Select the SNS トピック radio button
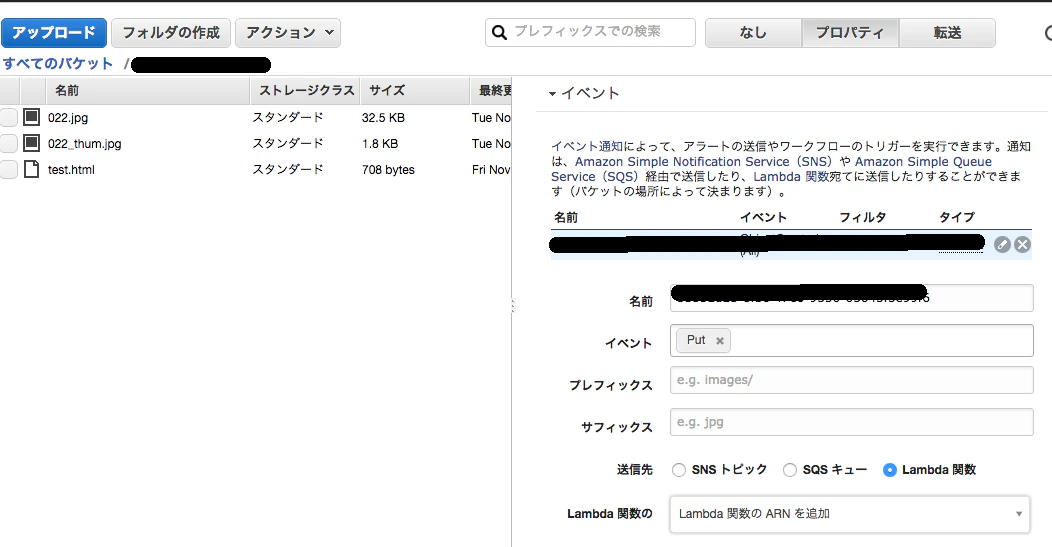 click(x=679, y=470)
